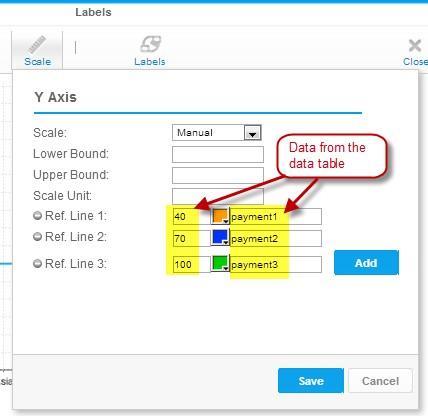
Task: Remove Ref. Line 2 using its round icon
Action: tap(37, 237)
